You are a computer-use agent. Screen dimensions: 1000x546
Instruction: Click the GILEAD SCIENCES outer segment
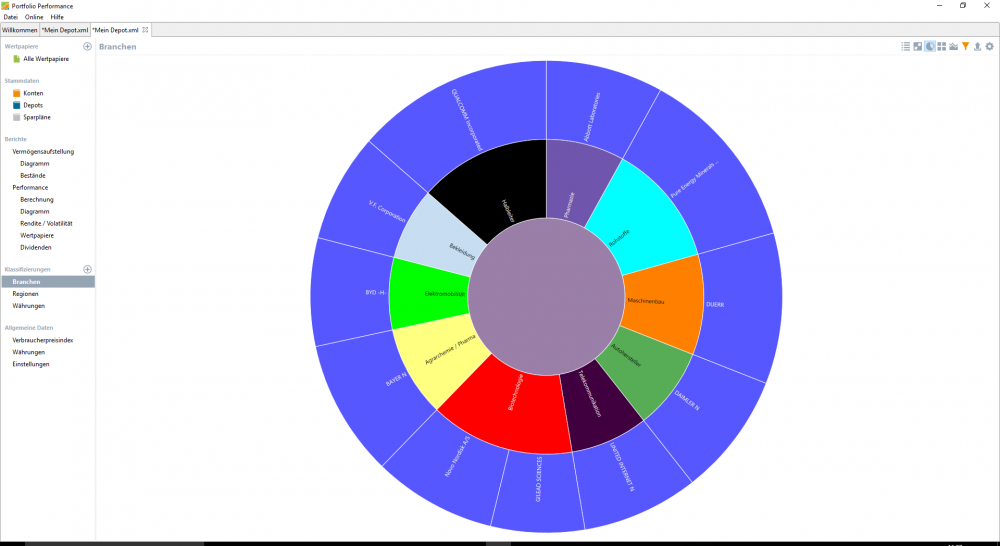(x=539, y=491)
